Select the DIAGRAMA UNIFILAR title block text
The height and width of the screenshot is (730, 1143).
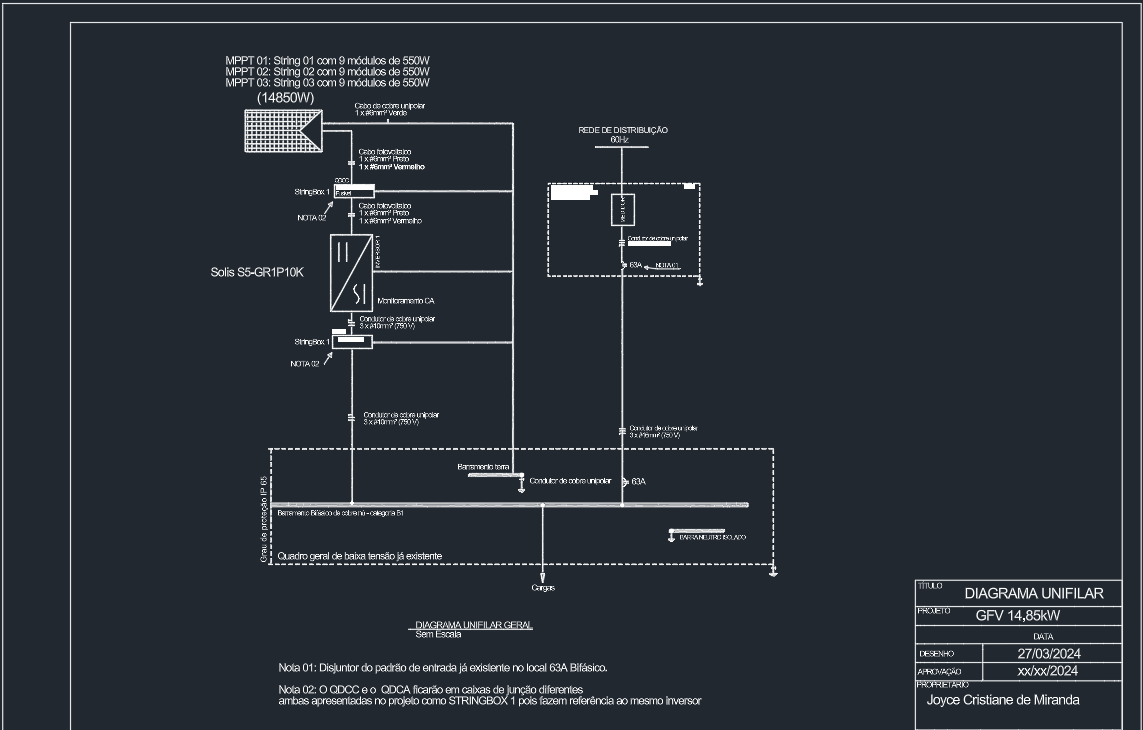tap(1034, 593)
